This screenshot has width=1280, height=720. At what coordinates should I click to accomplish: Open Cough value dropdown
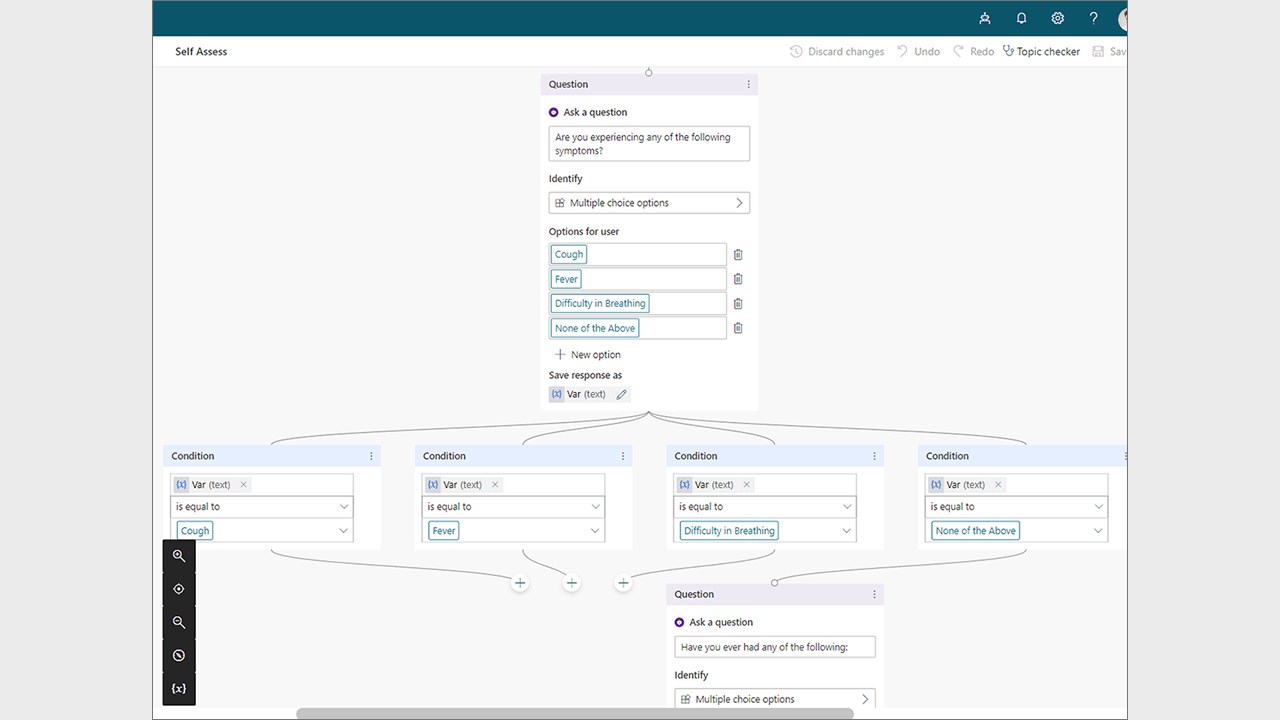[262, 531]
